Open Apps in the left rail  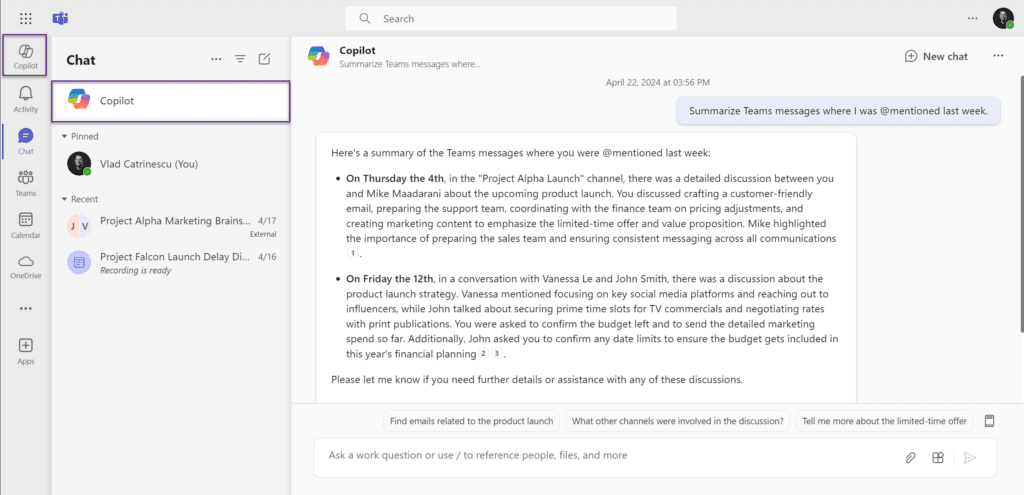(25, 351)
